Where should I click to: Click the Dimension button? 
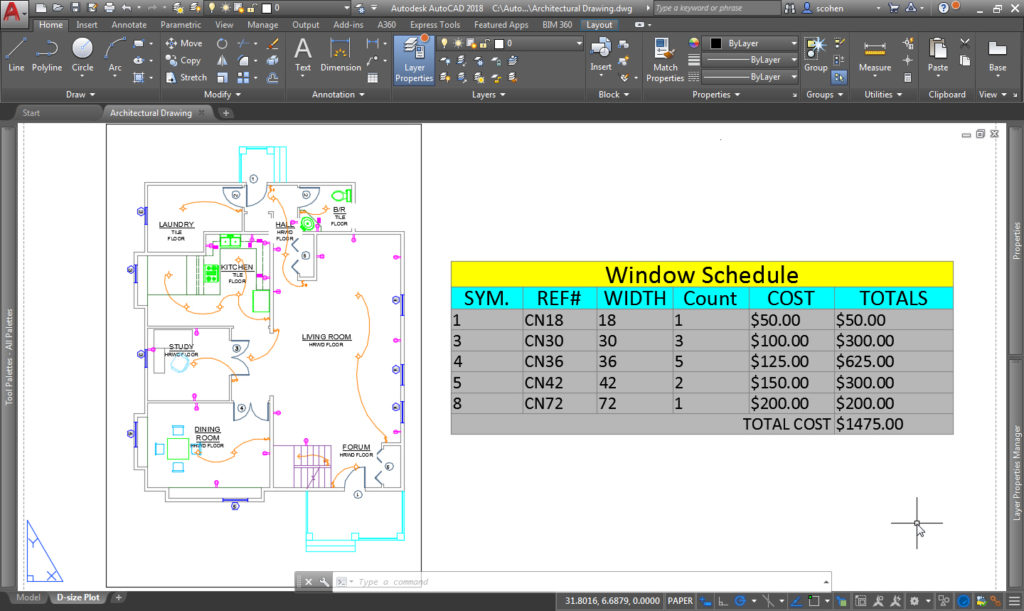pos(340,57)
